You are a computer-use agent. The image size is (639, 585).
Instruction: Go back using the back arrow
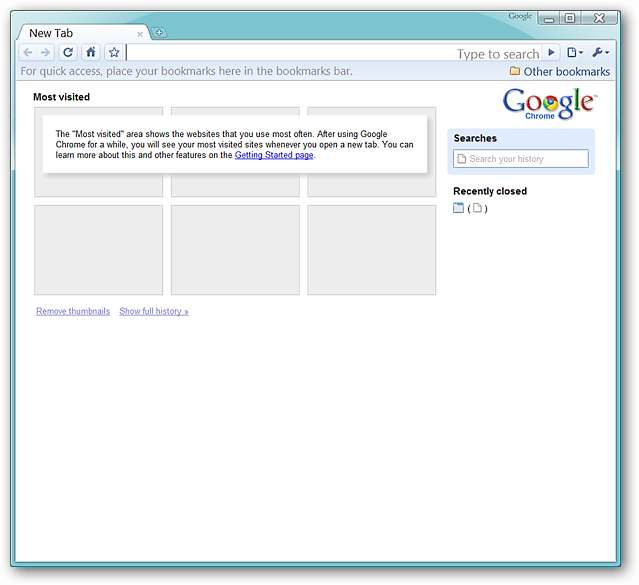pos(28,52)
